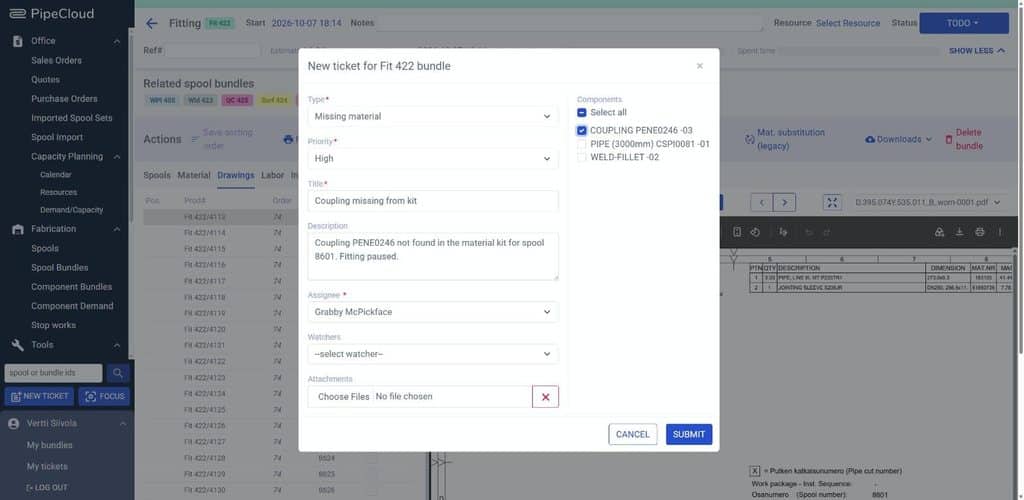Click the print icon in PDF toolbar
This screenshot has height=500, width=1024.
979,232
